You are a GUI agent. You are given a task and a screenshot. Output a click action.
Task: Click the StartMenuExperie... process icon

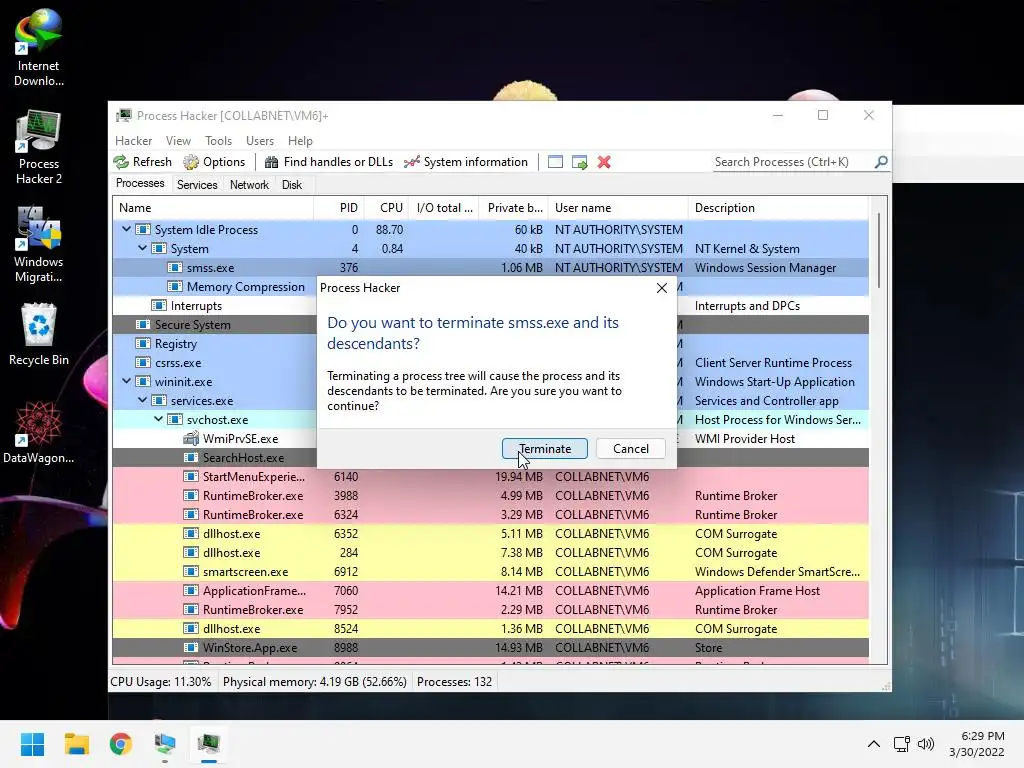[191, 477]
